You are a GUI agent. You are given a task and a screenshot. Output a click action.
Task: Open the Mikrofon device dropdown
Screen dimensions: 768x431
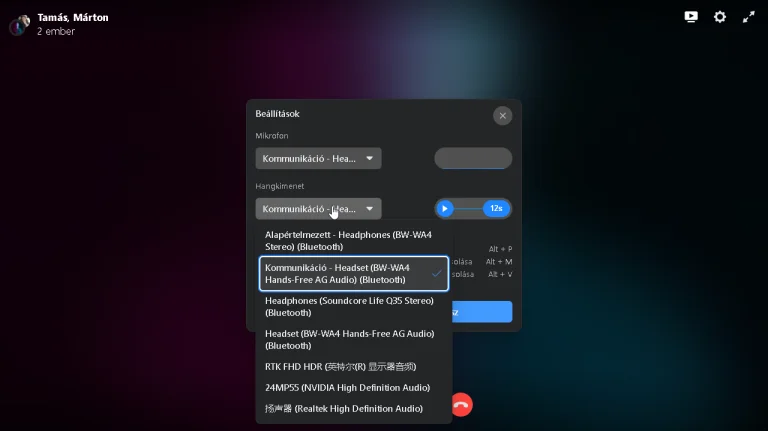click(318, 159)
